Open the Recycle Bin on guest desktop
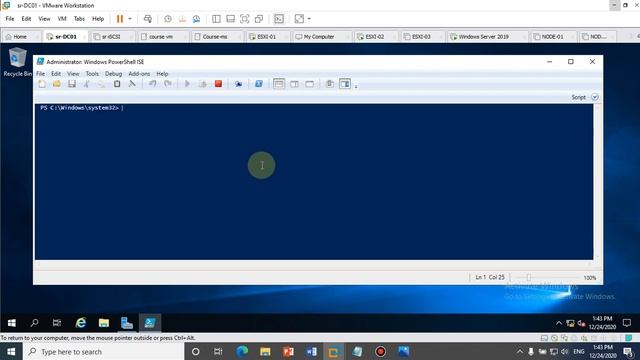This screenshot has height=360, width=640. 17,62
